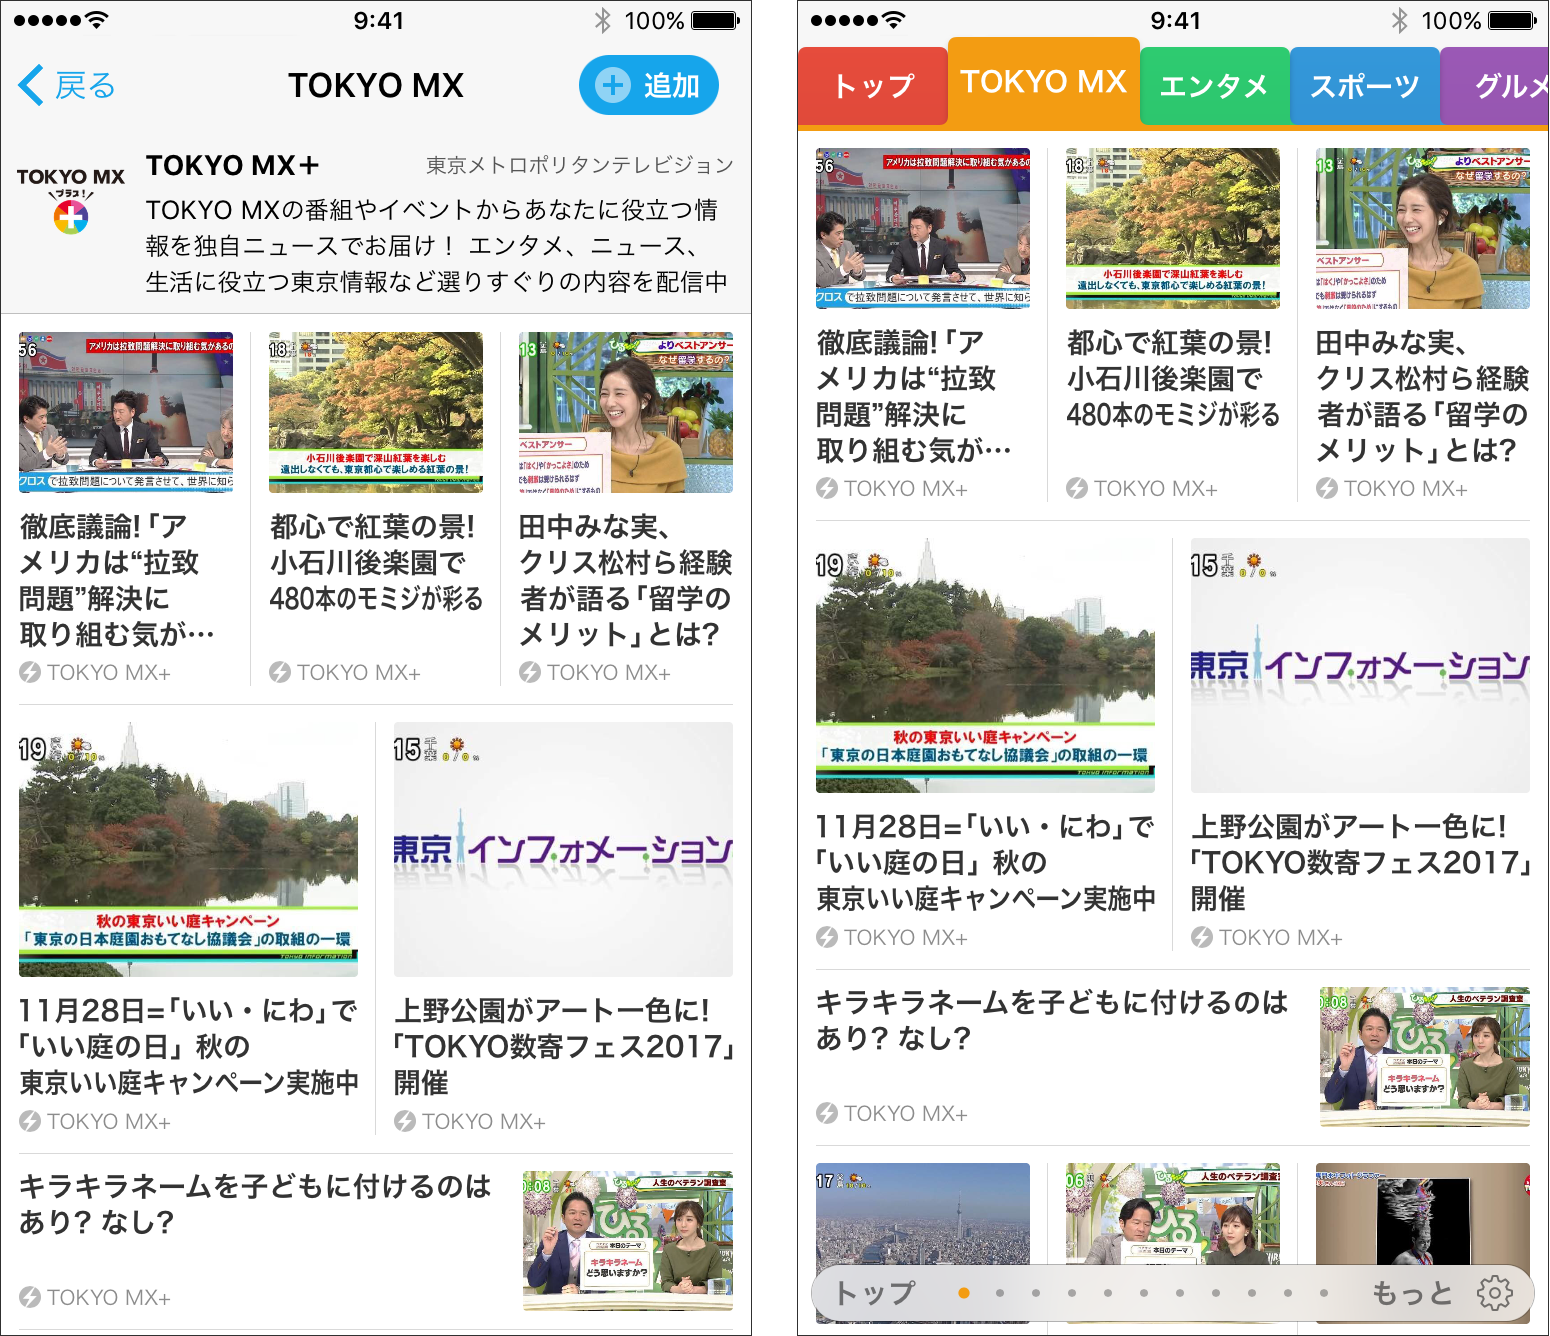Tap TOKYO MX+ source under right 上野公園 article
This screenshot has height=1336, width=1550.
1267,937
